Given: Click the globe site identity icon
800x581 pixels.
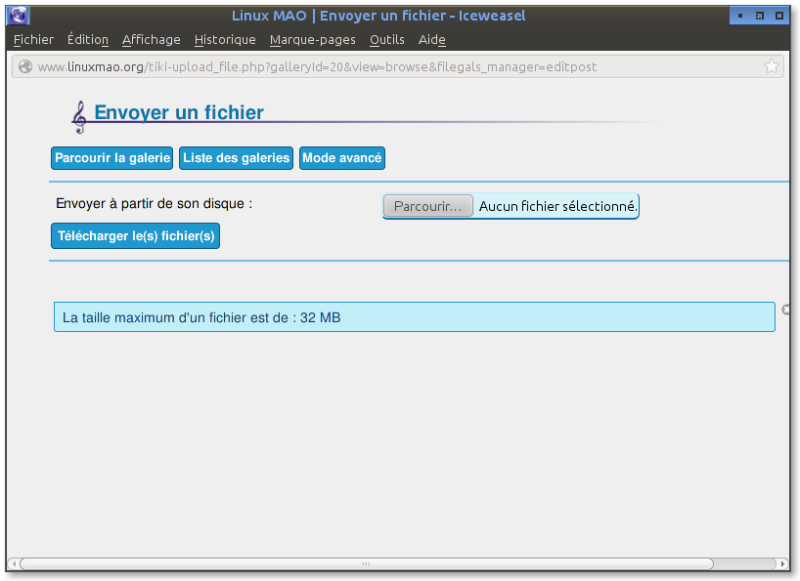Looking at the screenshot, I should (25, 66).
